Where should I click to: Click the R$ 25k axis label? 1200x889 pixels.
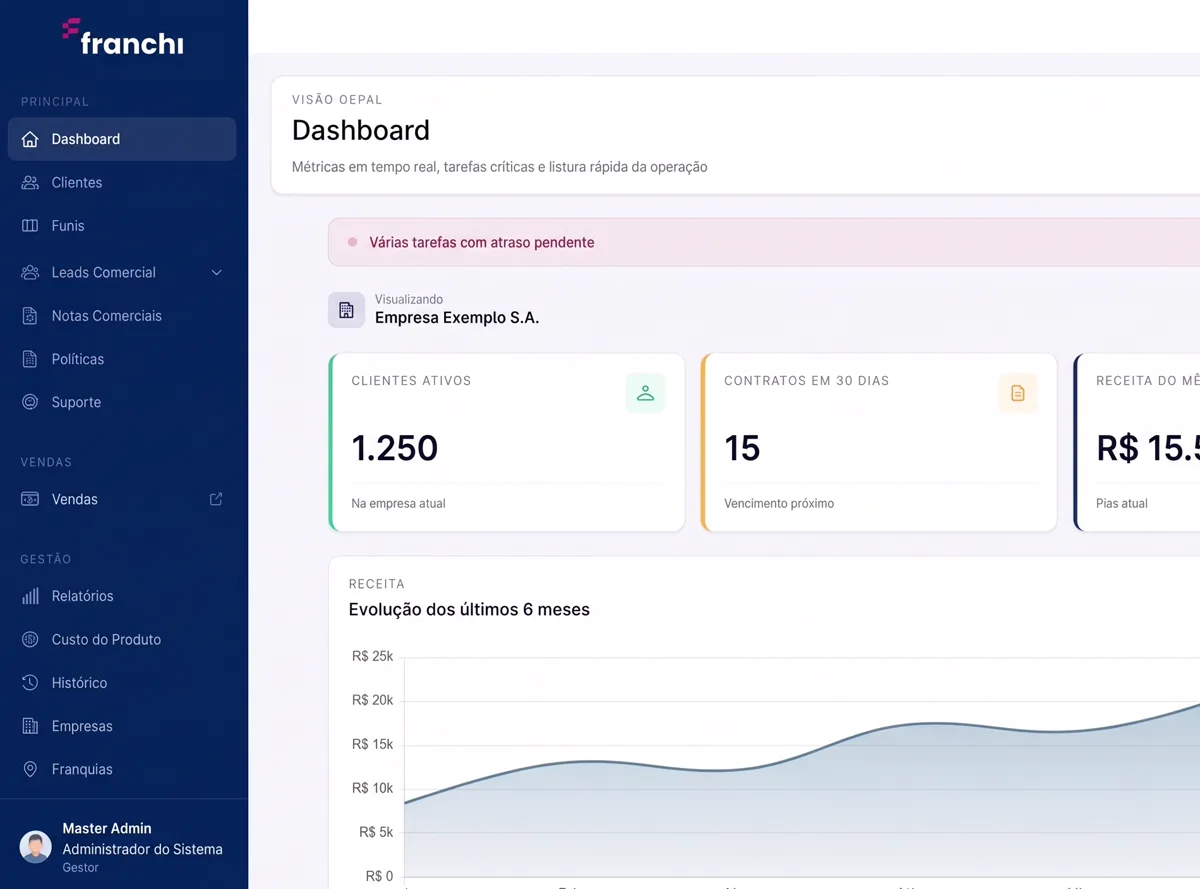tap(373, 656)
